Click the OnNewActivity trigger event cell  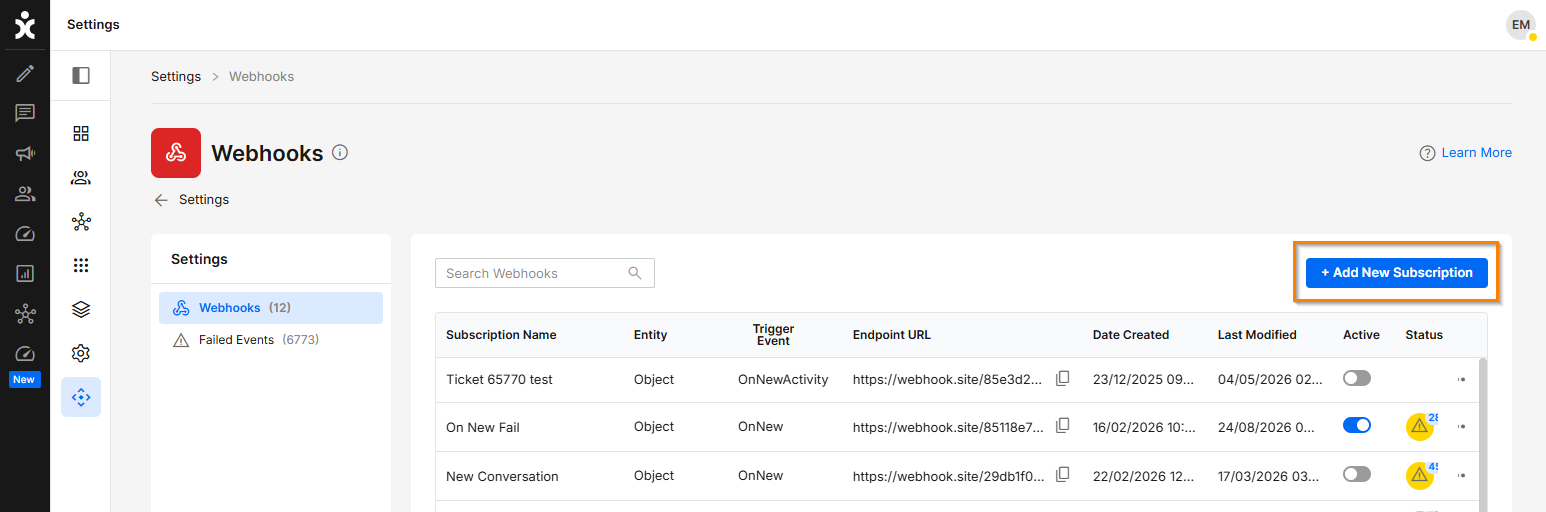[783, 380]
